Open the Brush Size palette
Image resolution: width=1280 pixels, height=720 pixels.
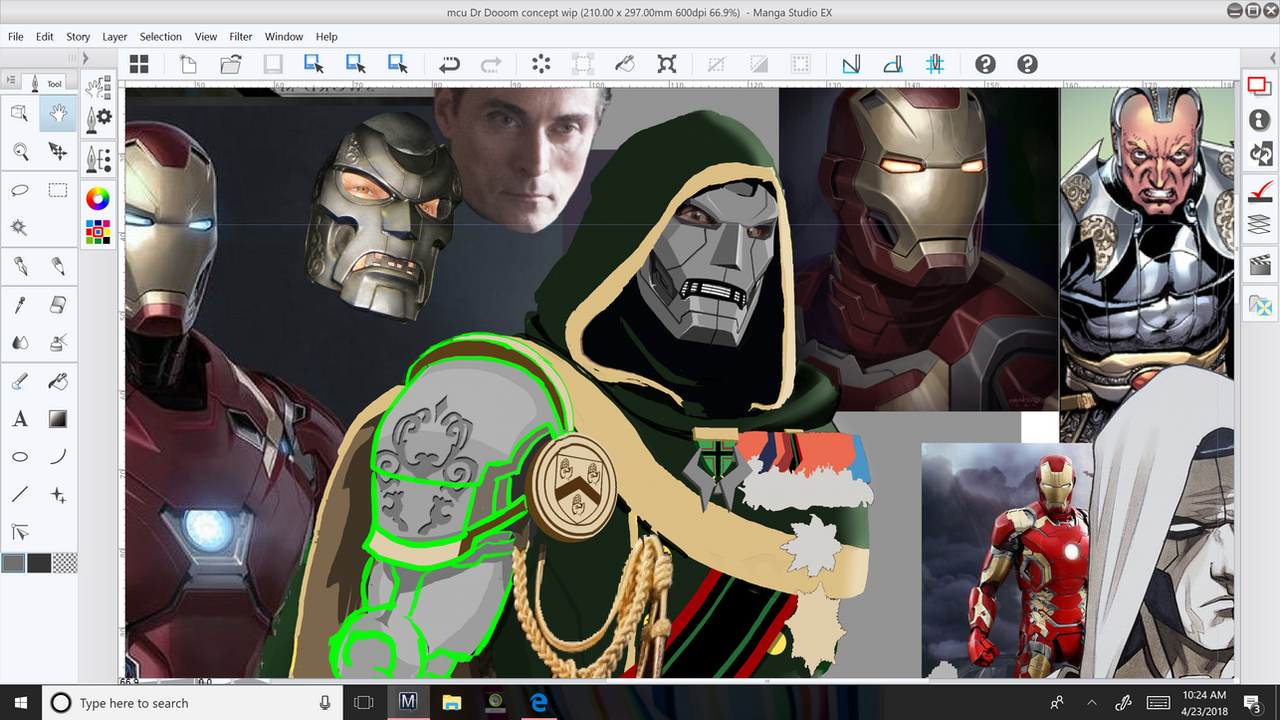pos(98,158)
